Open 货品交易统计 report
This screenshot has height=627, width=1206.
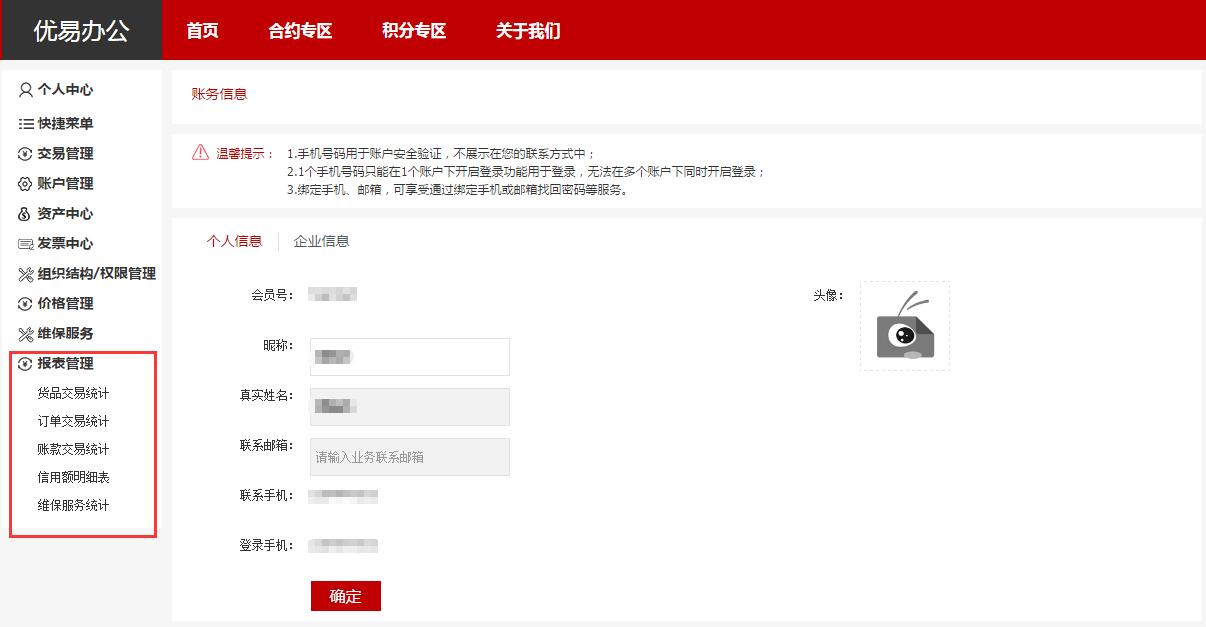[73, 393]
